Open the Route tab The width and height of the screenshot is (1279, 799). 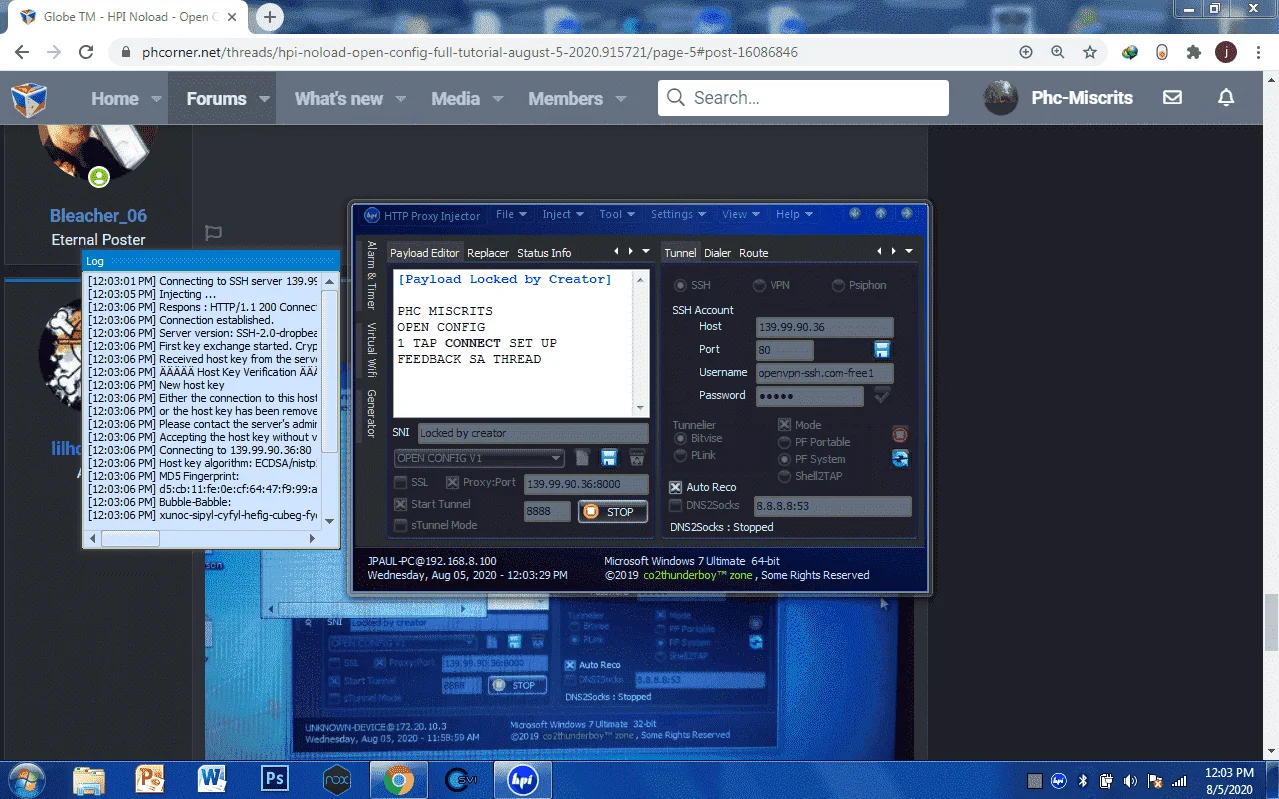(x=753, y=253)
